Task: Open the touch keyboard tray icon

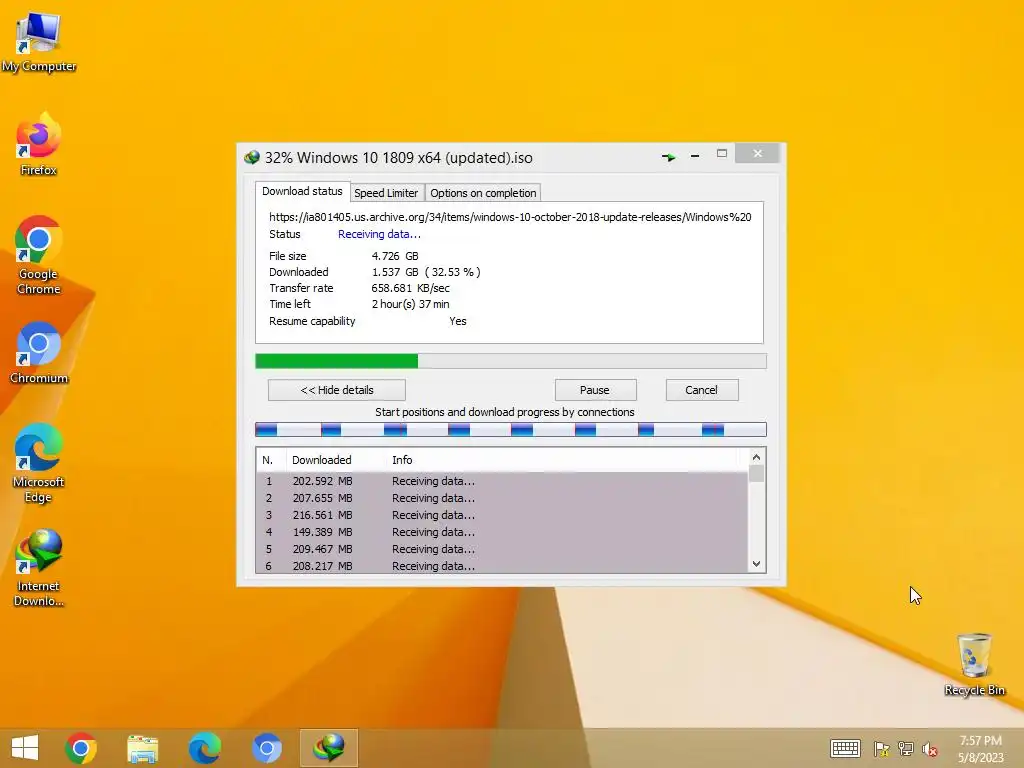Action: (x=845, y=748)
